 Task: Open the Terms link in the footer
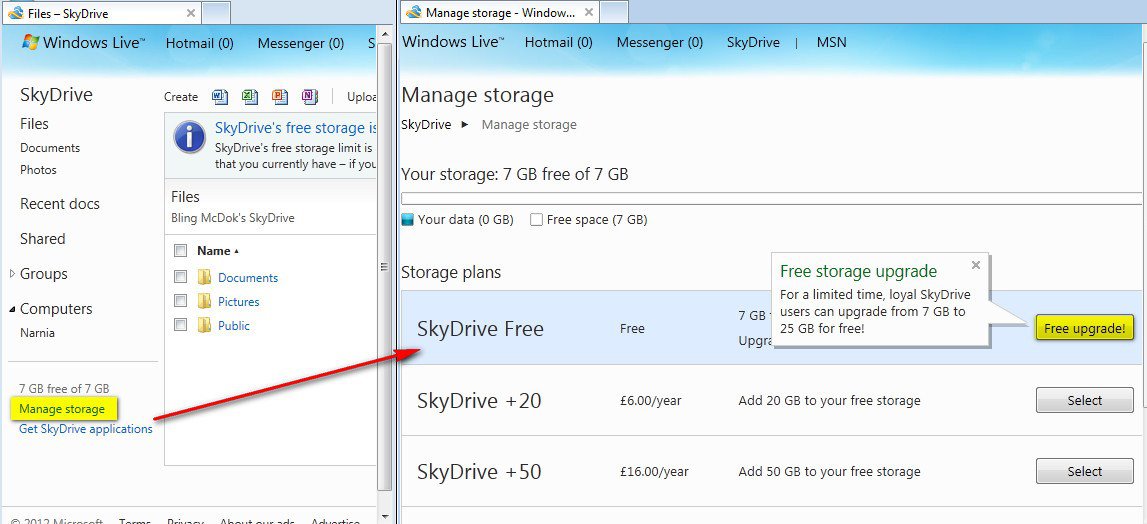coord(135,521)
